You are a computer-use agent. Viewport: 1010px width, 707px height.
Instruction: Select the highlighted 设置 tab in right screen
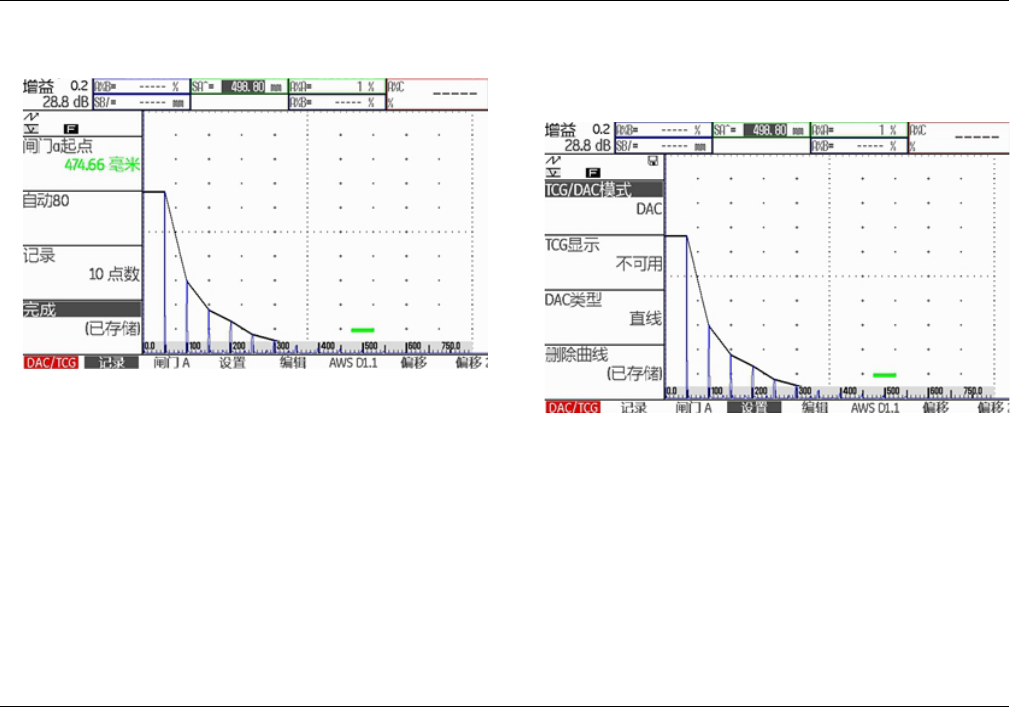[x=754, y=407]
